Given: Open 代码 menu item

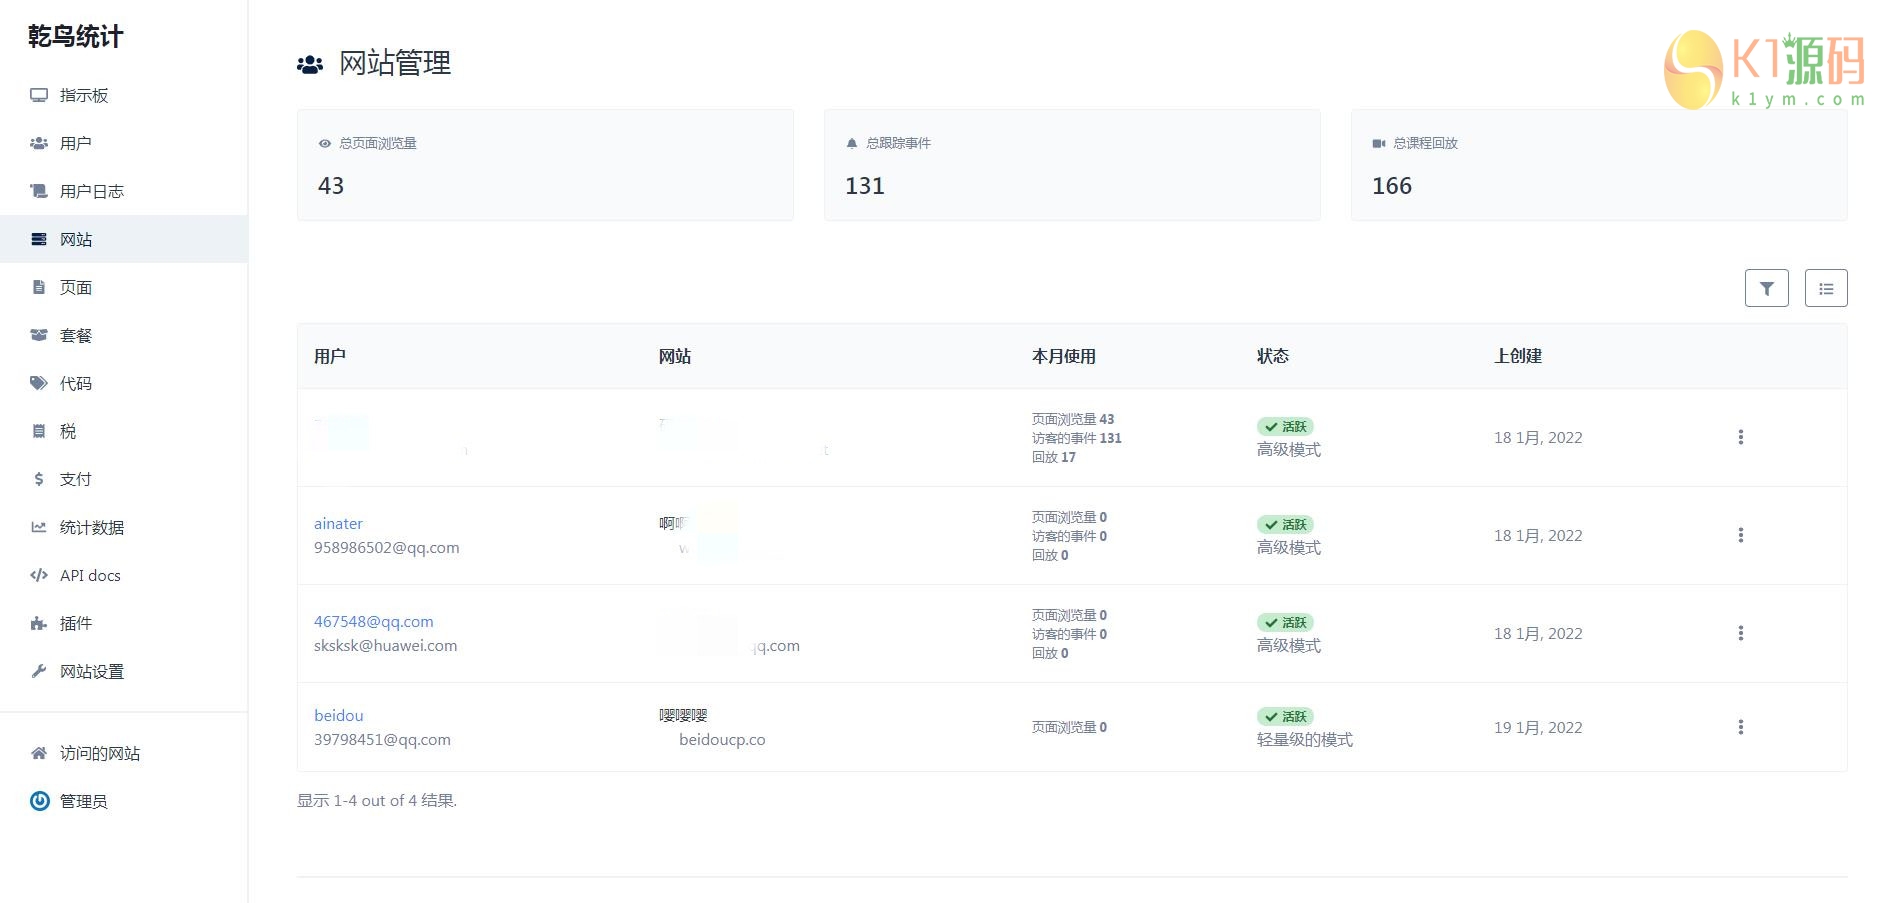Looking at the screenshot, I should tap(76, 383).
